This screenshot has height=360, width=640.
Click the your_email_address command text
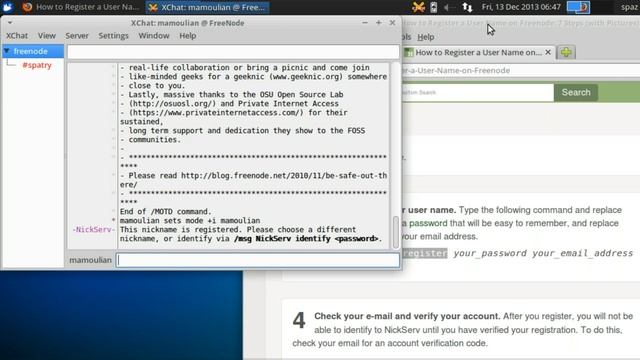coord(582,253)
